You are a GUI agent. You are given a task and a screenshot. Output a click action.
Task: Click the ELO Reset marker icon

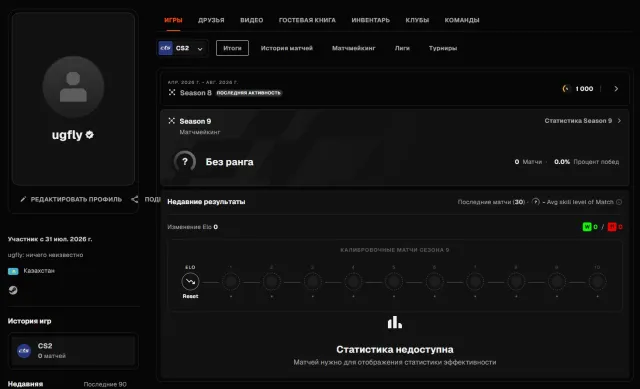(190, 282)
